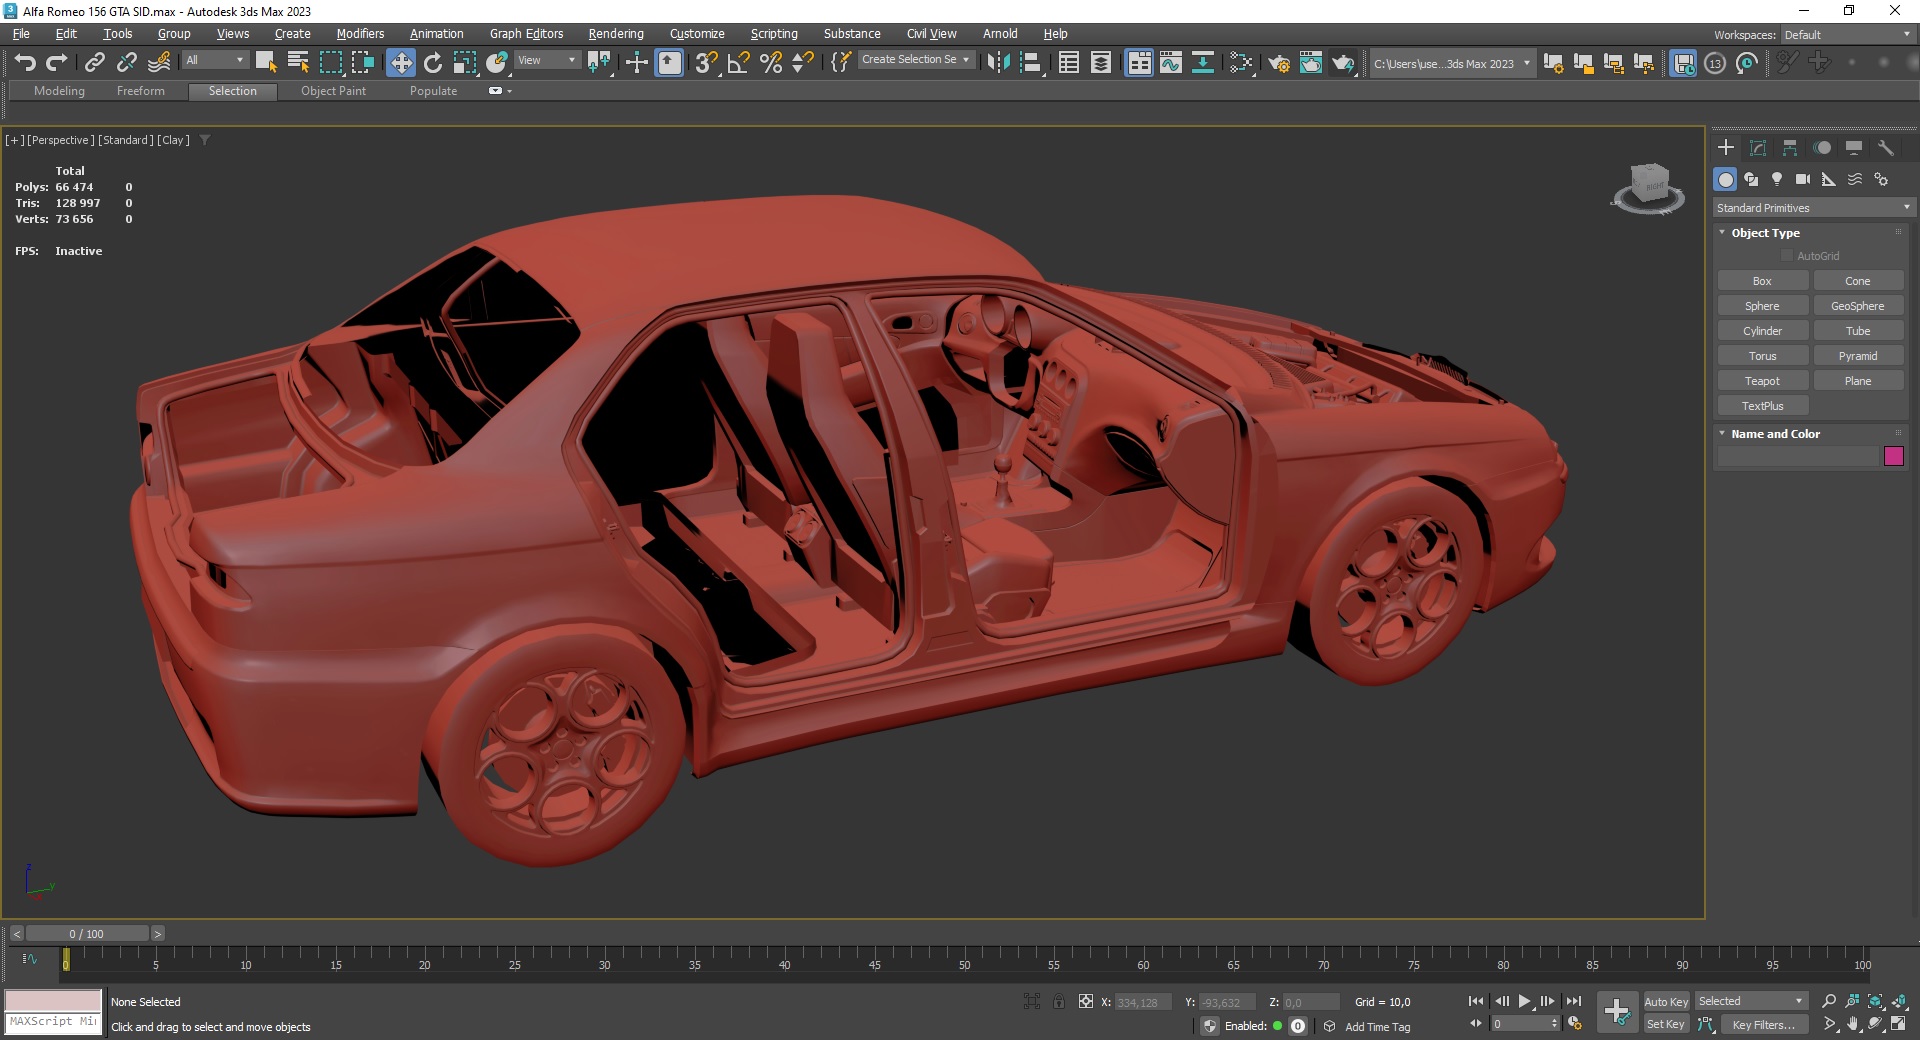Toggle the Selection Lock padlock

pos(1058,1001)
